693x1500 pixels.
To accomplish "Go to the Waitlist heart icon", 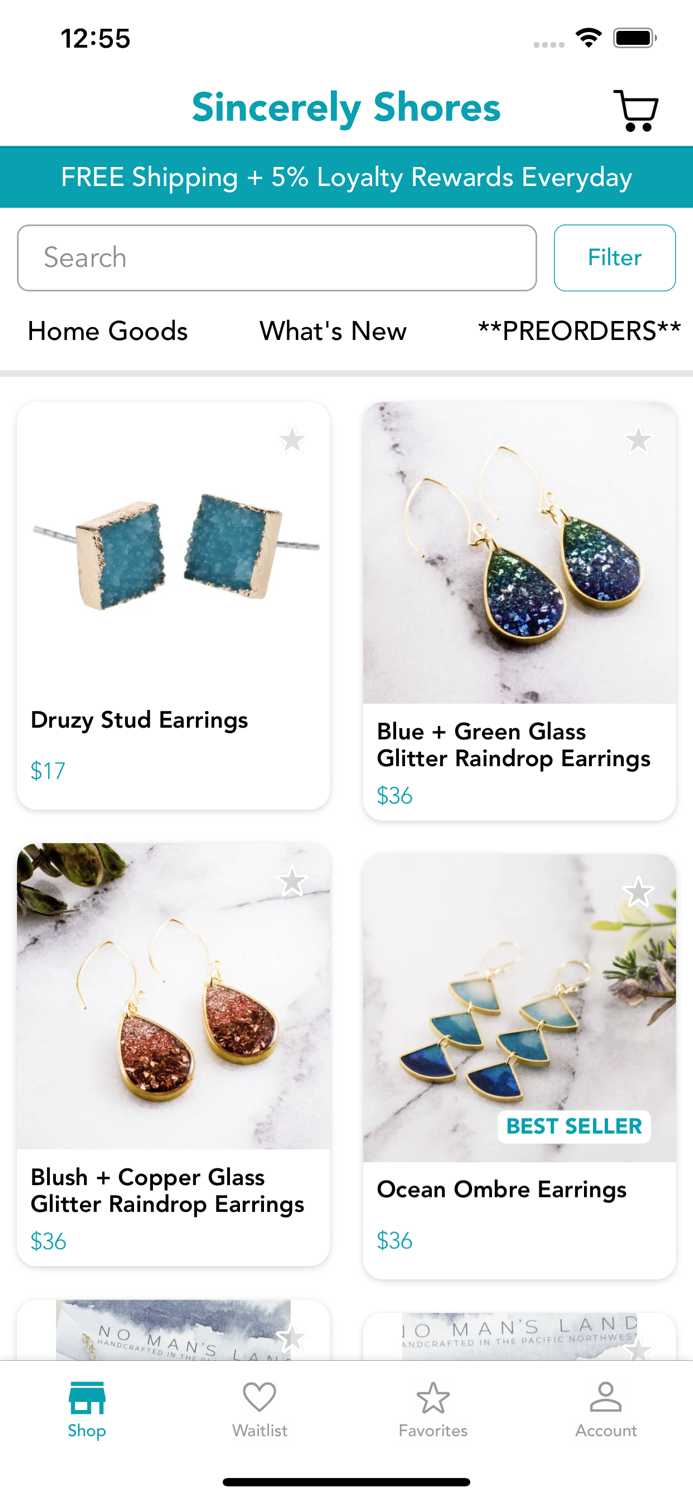I will pos(260,1397).
